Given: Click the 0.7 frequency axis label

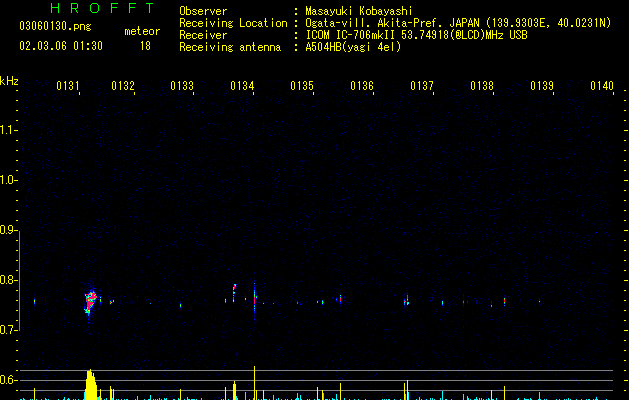Looking at the screenshot, I should pyautogui.click(x=8, y=330).
